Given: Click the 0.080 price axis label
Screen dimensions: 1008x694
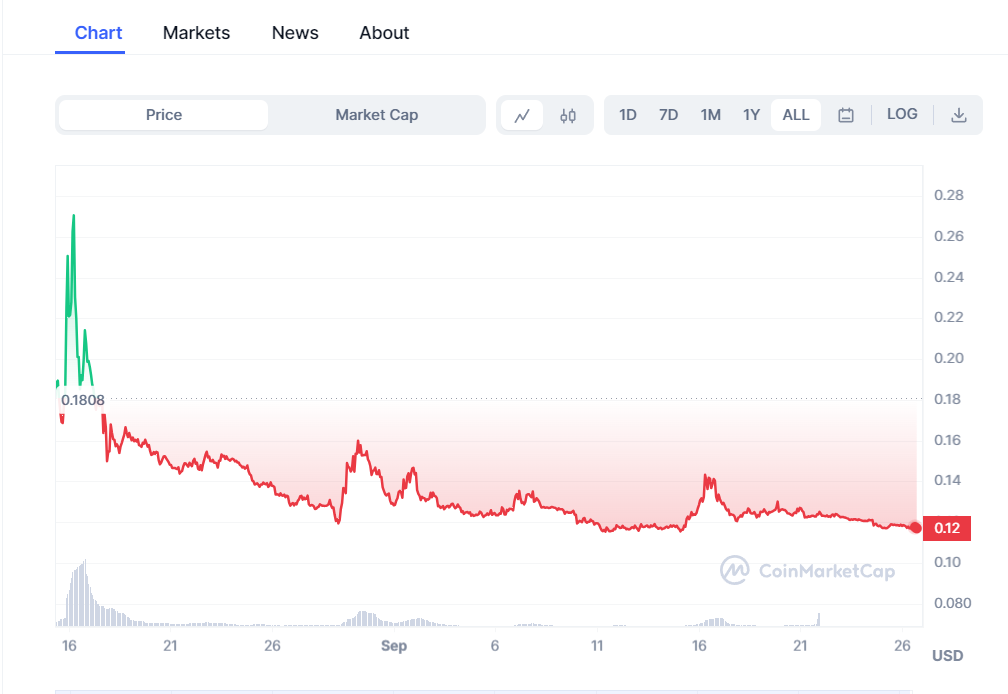Looking at the screenshot, I should (952, 603).
